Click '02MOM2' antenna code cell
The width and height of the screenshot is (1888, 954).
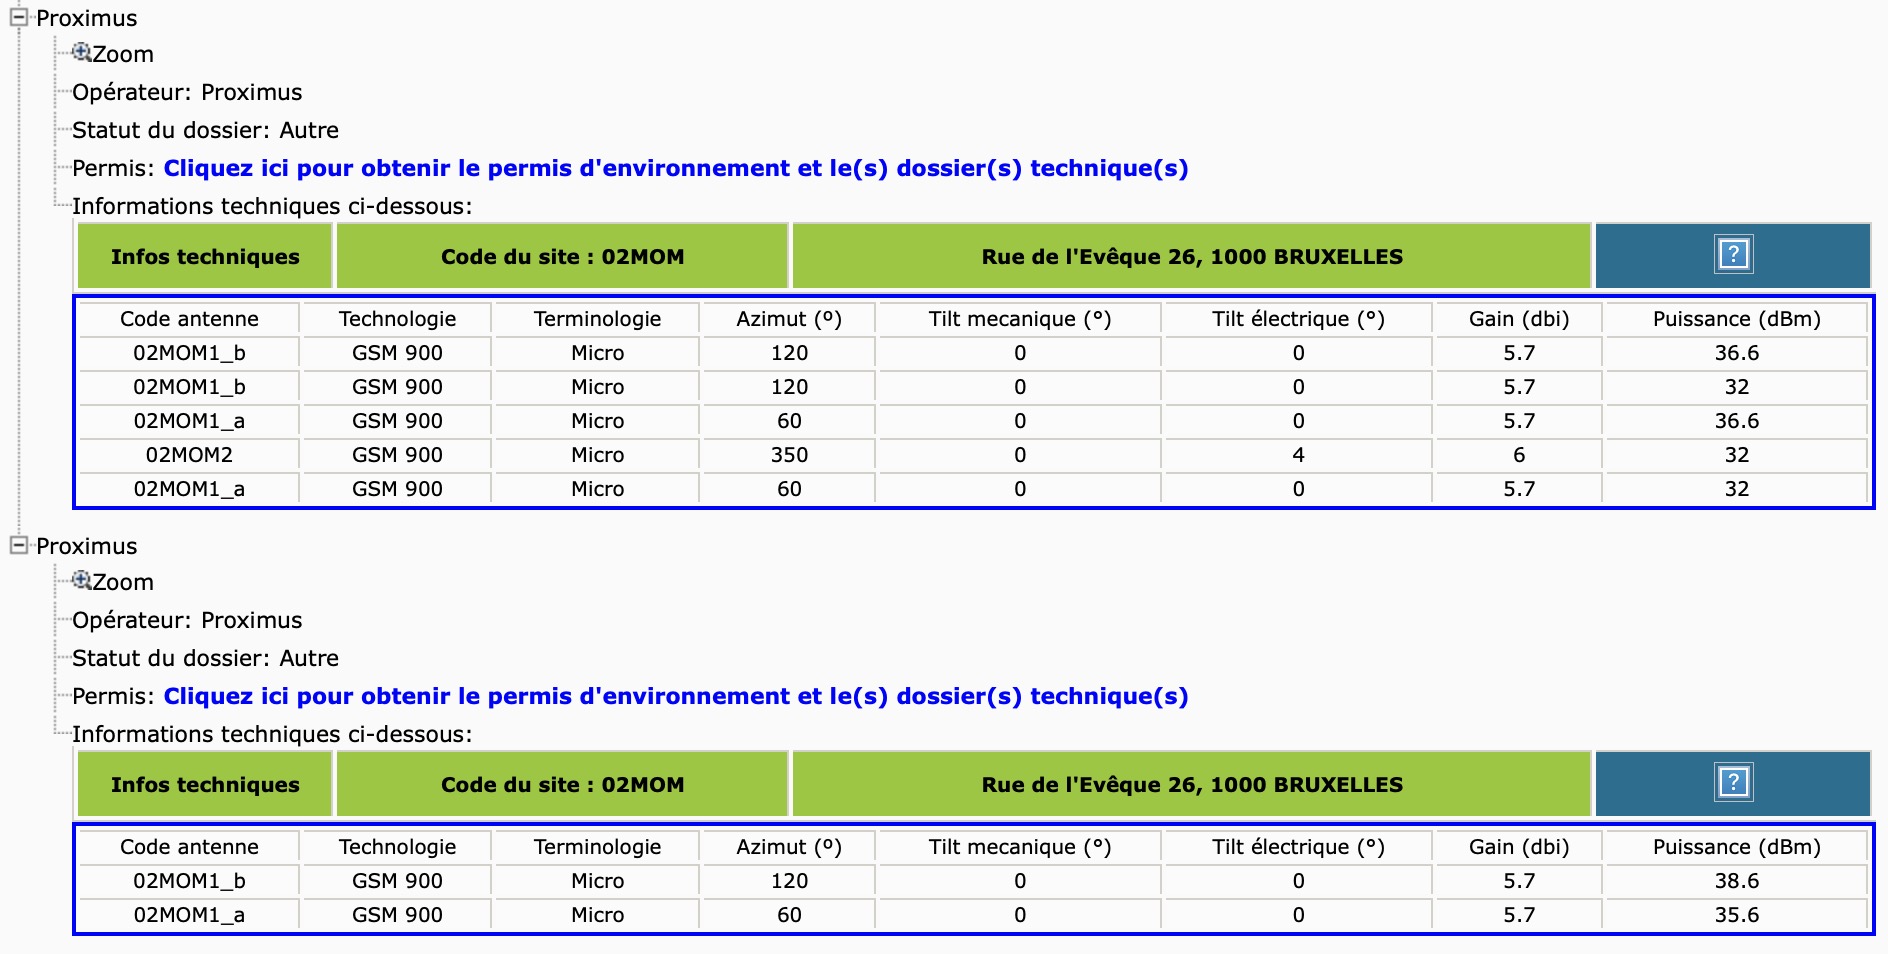[189, 455]
